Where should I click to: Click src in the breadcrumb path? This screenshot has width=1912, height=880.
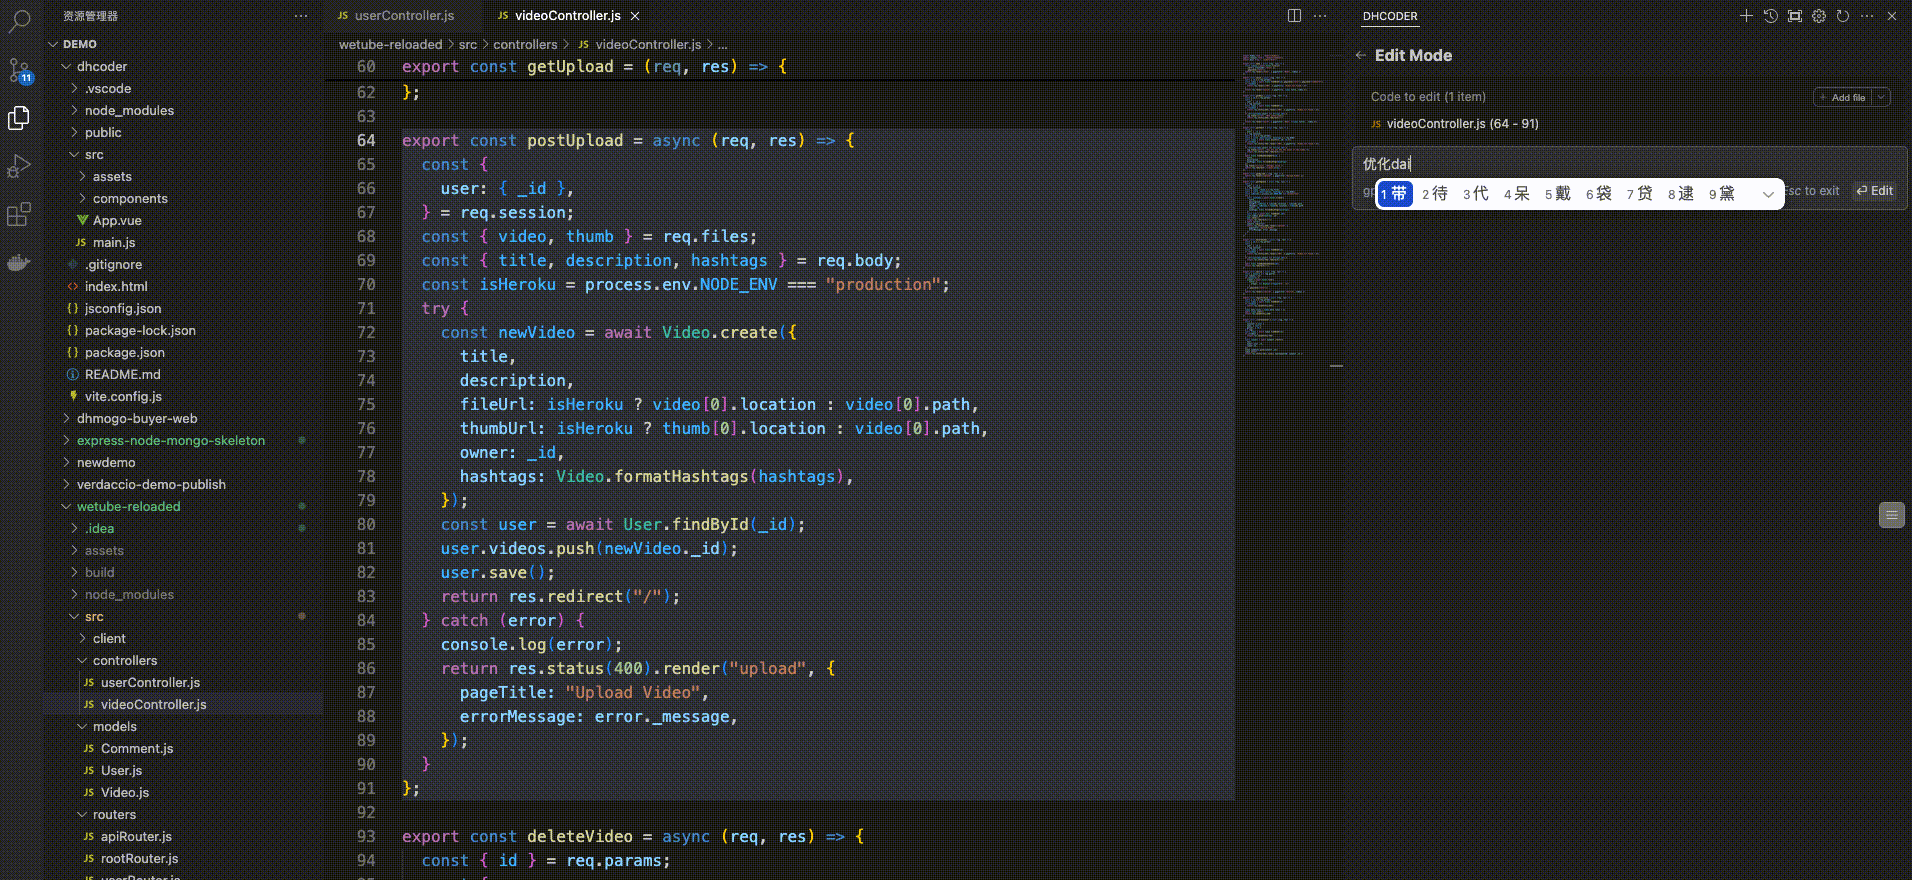point(468,44)
